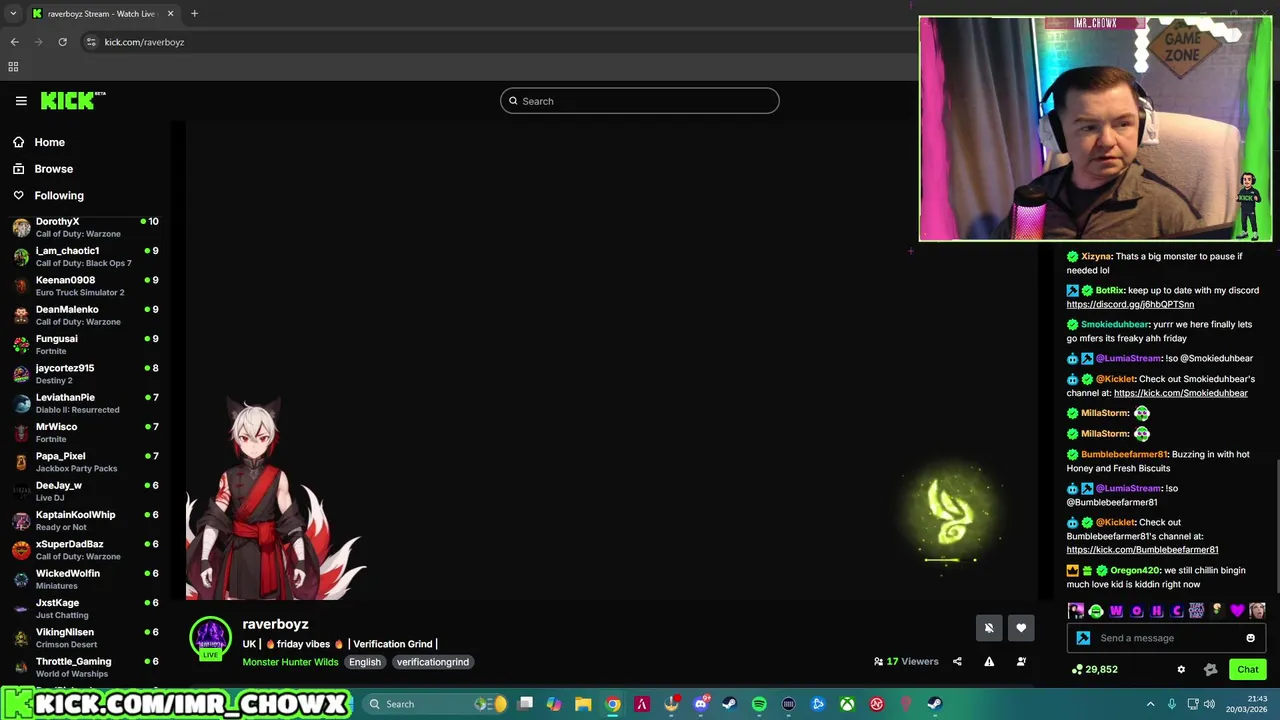Click the report warning triangle icon
The width and height of the screenshot is (1280, 720).
click(x=989, y=661)
